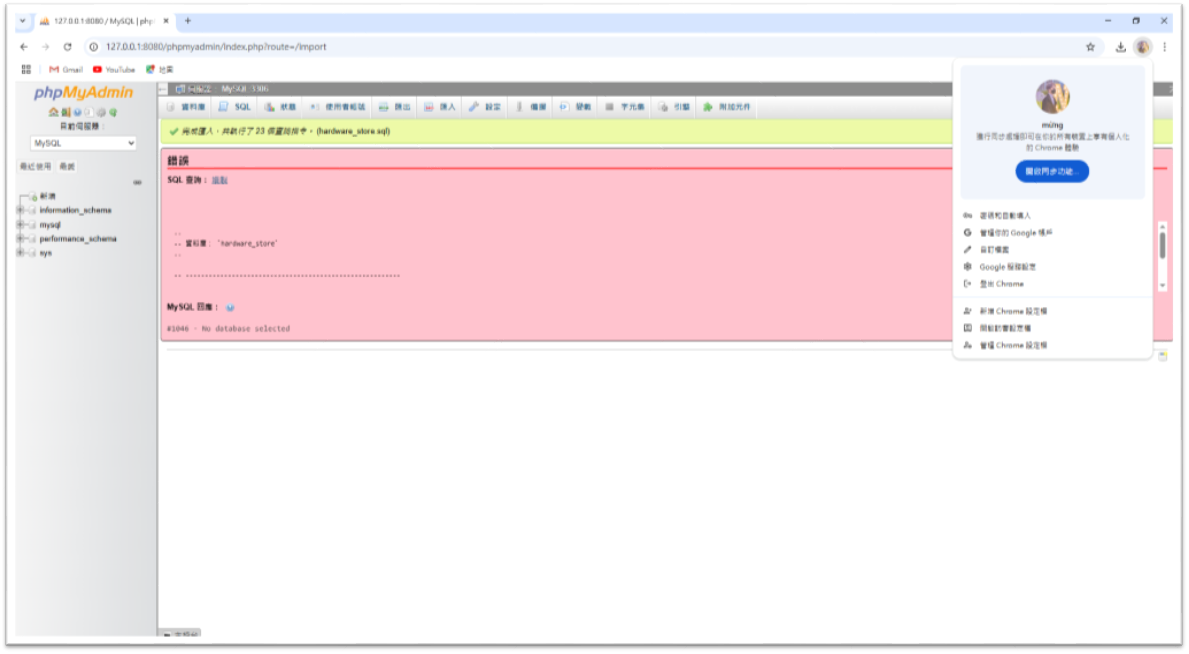This screenshot has height=654, width=1189.
Task: Open the tab search dropdown arrow
Action: pos(23,21)
